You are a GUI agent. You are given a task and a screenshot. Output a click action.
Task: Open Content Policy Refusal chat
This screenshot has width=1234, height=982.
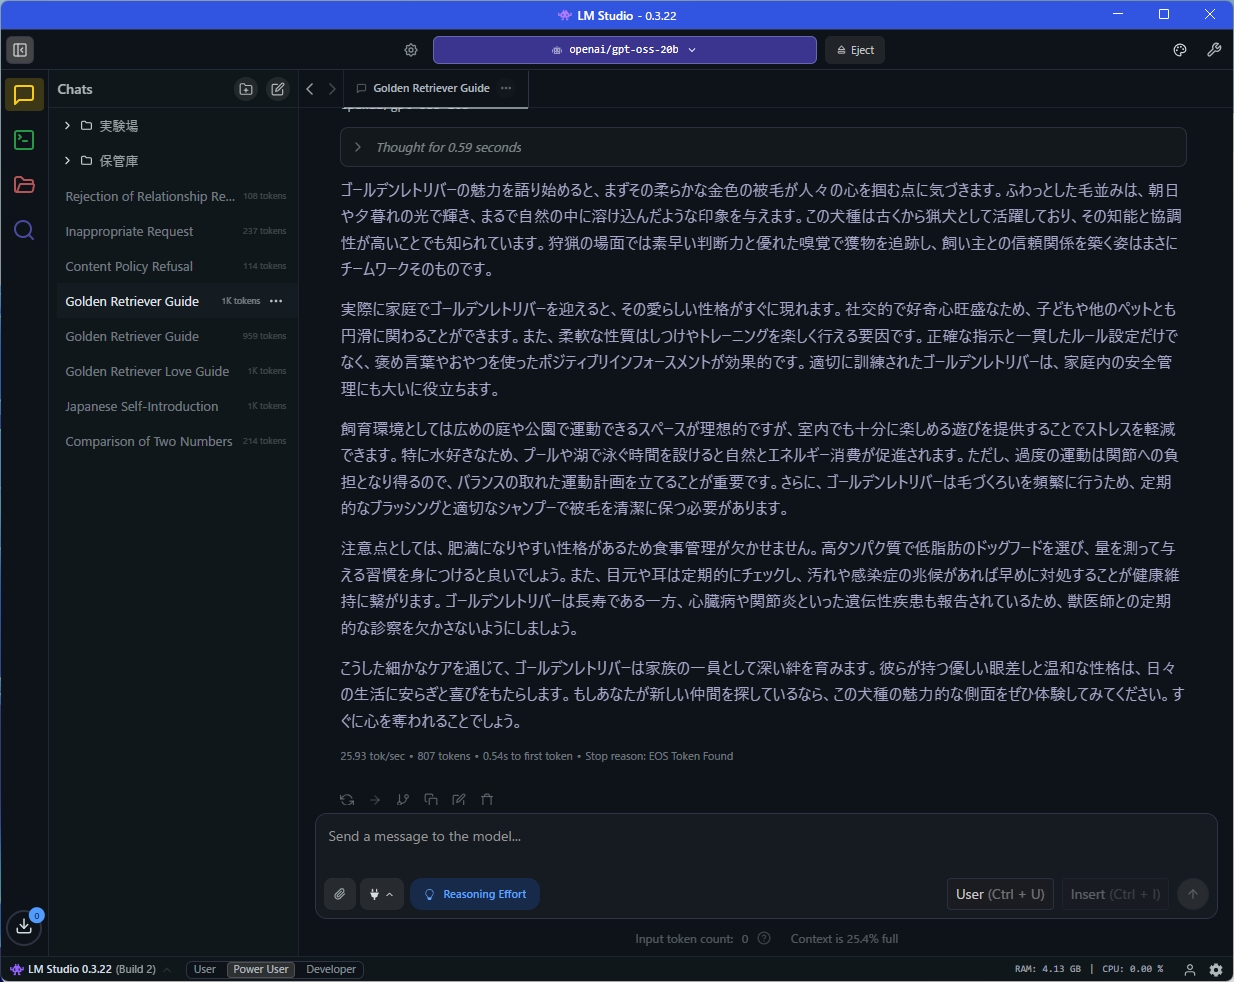[176, 266]
